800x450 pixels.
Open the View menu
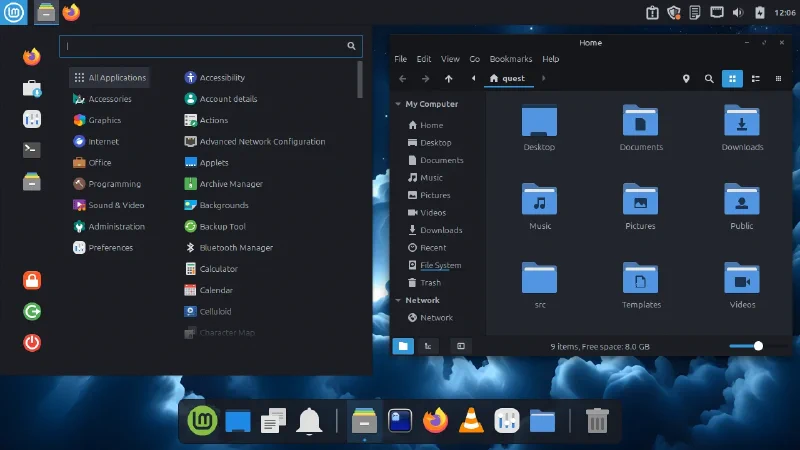(450, 59)
